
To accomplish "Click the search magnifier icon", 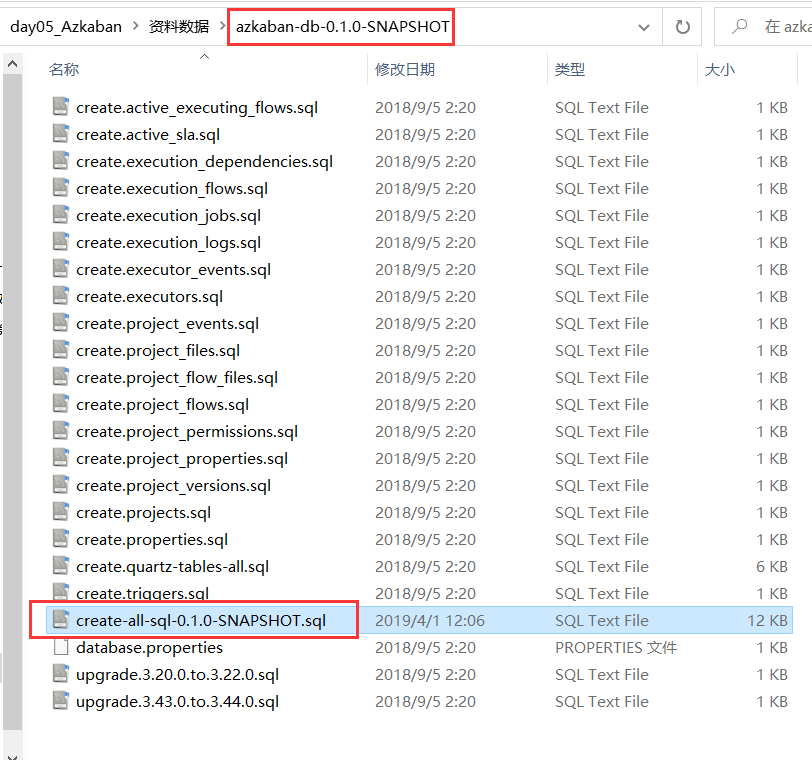I will pyautogui.click(x=740, y=26).
